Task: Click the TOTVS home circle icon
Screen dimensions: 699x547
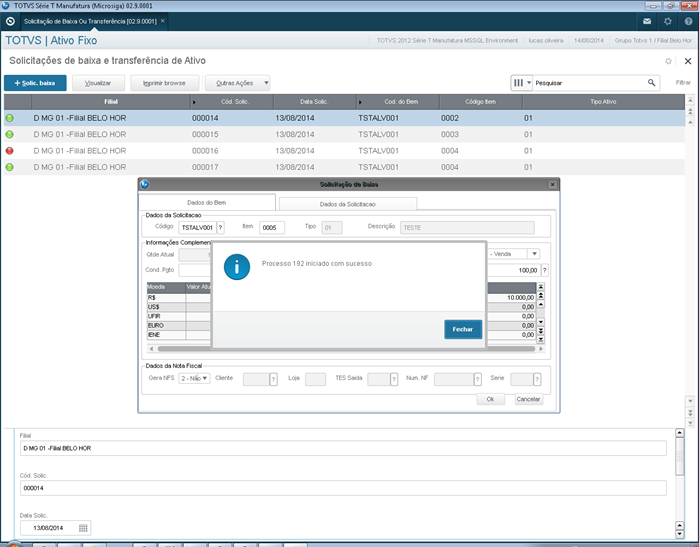Action: [x=10, y=21]
